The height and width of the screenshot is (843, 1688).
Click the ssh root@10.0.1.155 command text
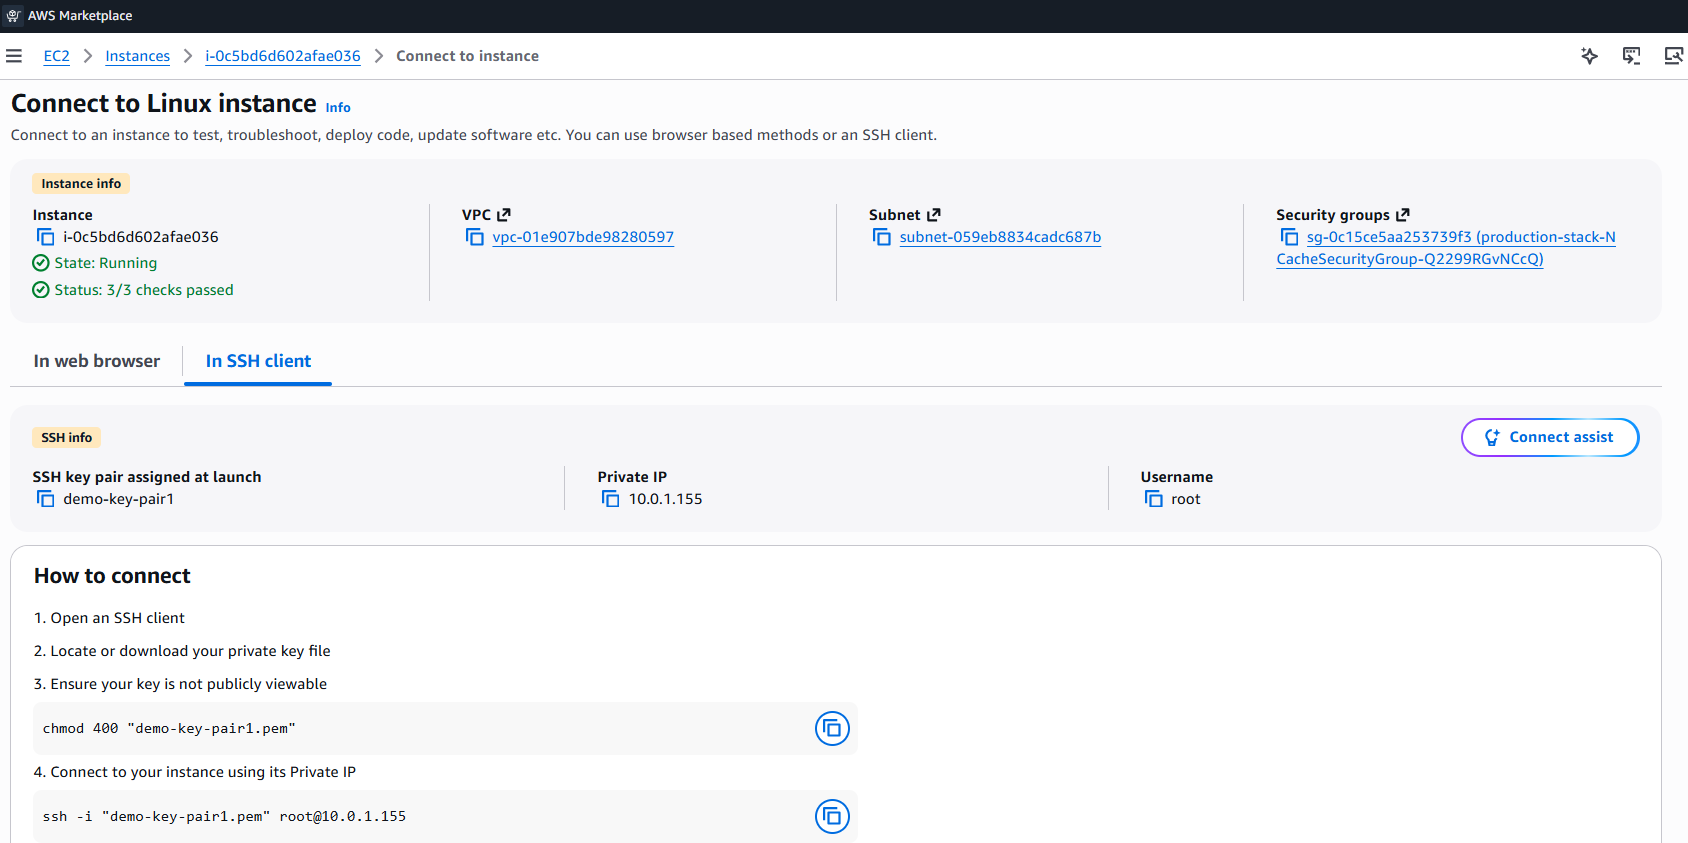tap(224, 817)
